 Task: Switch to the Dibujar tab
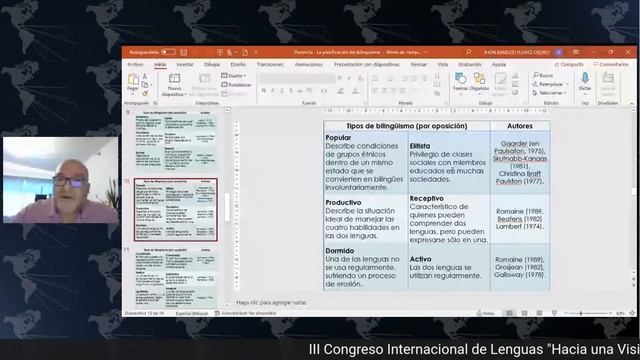tap(212, 64)
